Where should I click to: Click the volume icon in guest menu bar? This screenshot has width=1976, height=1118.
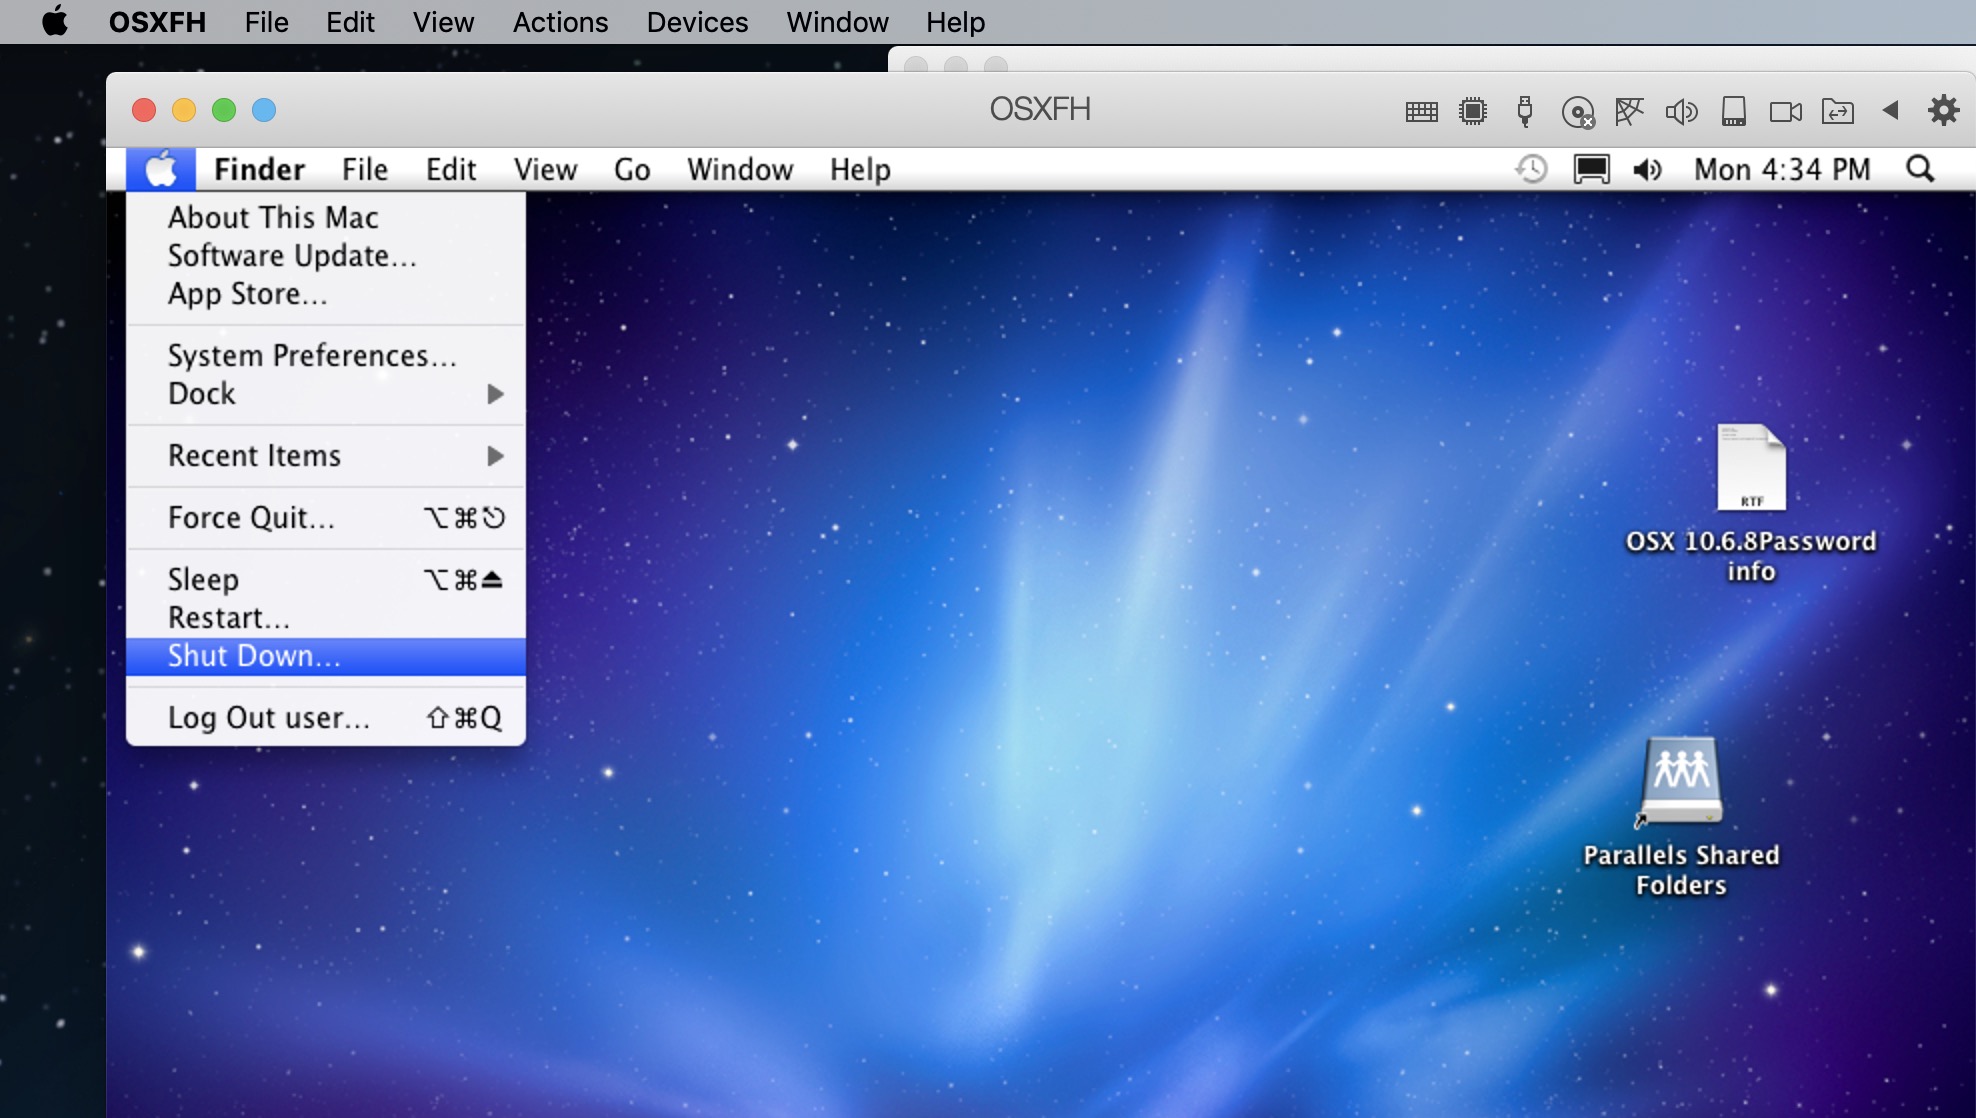(x=1647, y=170)
